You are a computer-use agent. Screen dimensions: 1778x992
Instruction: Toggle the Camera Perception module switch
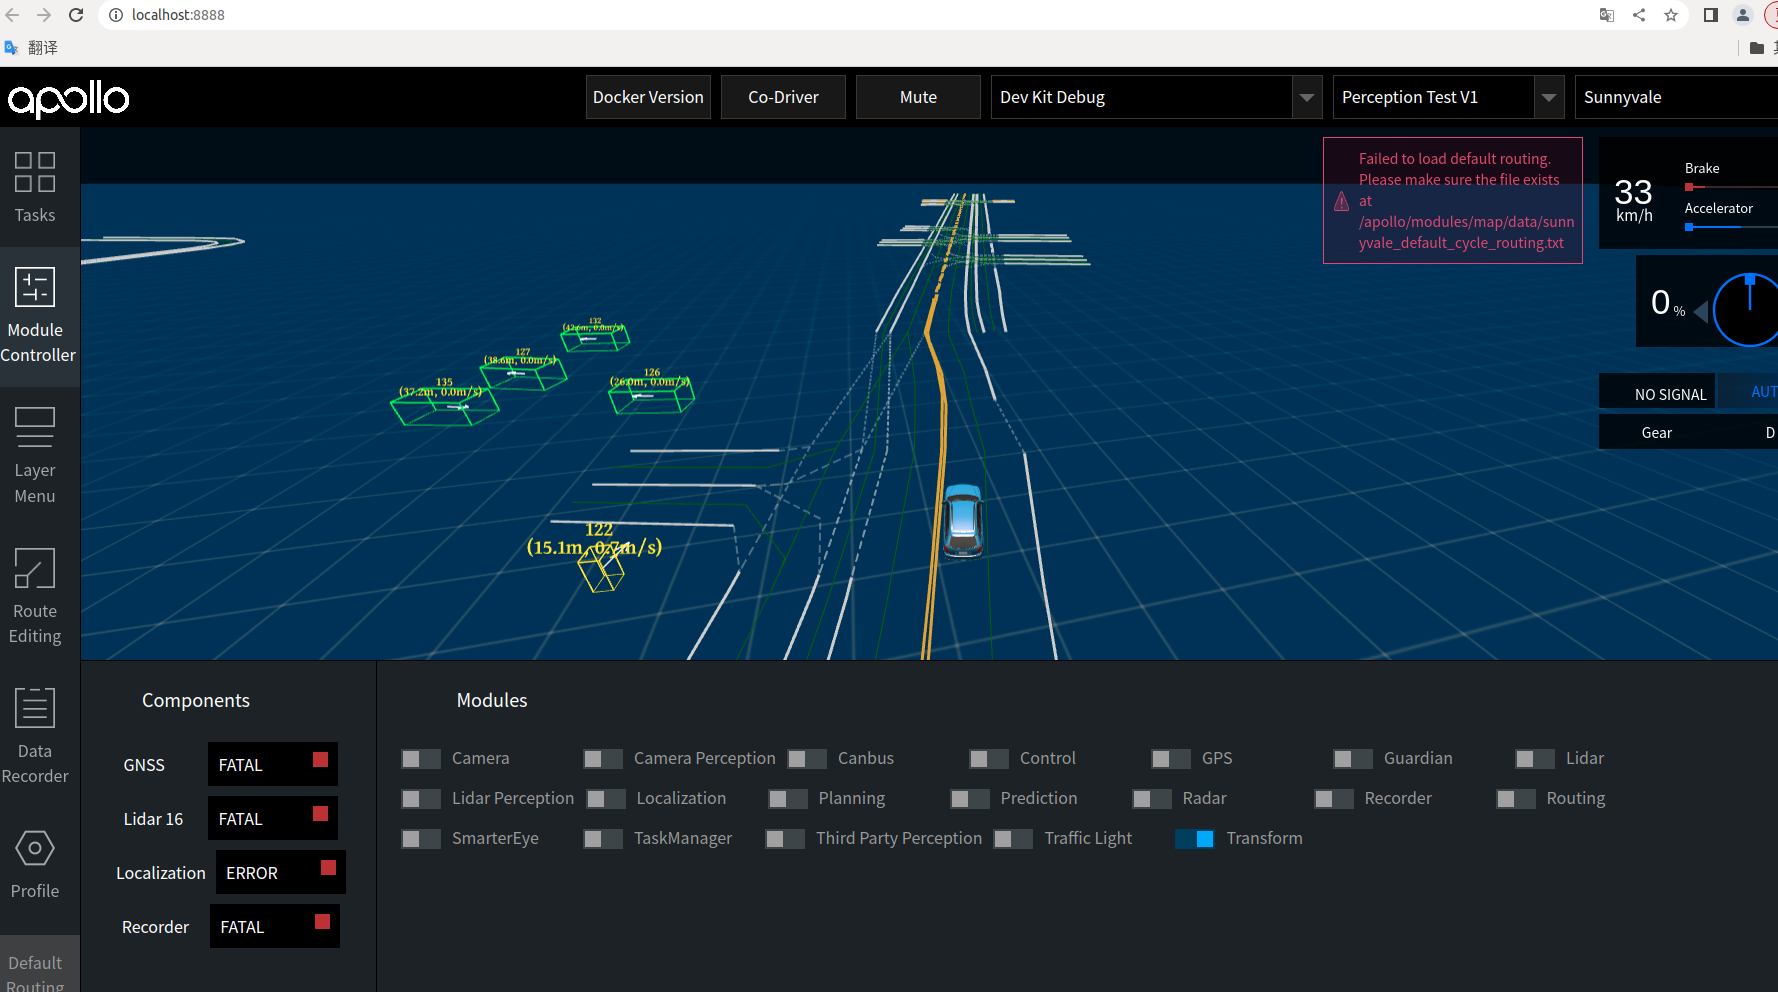[603, 759]
